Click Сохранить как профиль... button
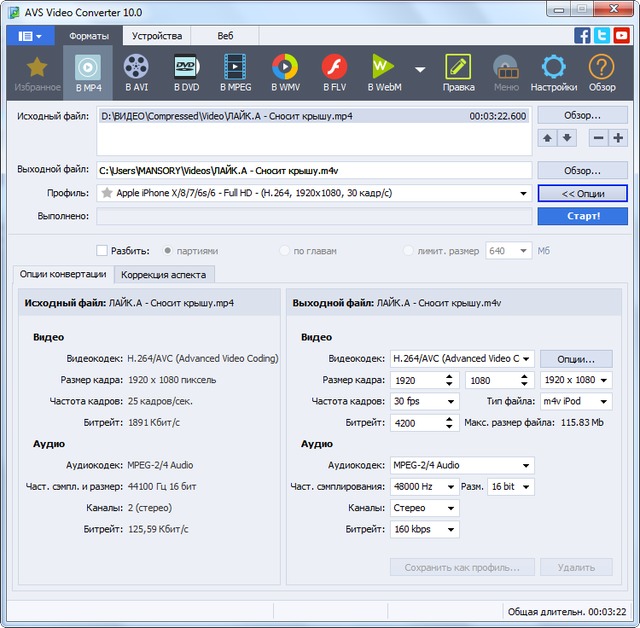 coord(462,567)
